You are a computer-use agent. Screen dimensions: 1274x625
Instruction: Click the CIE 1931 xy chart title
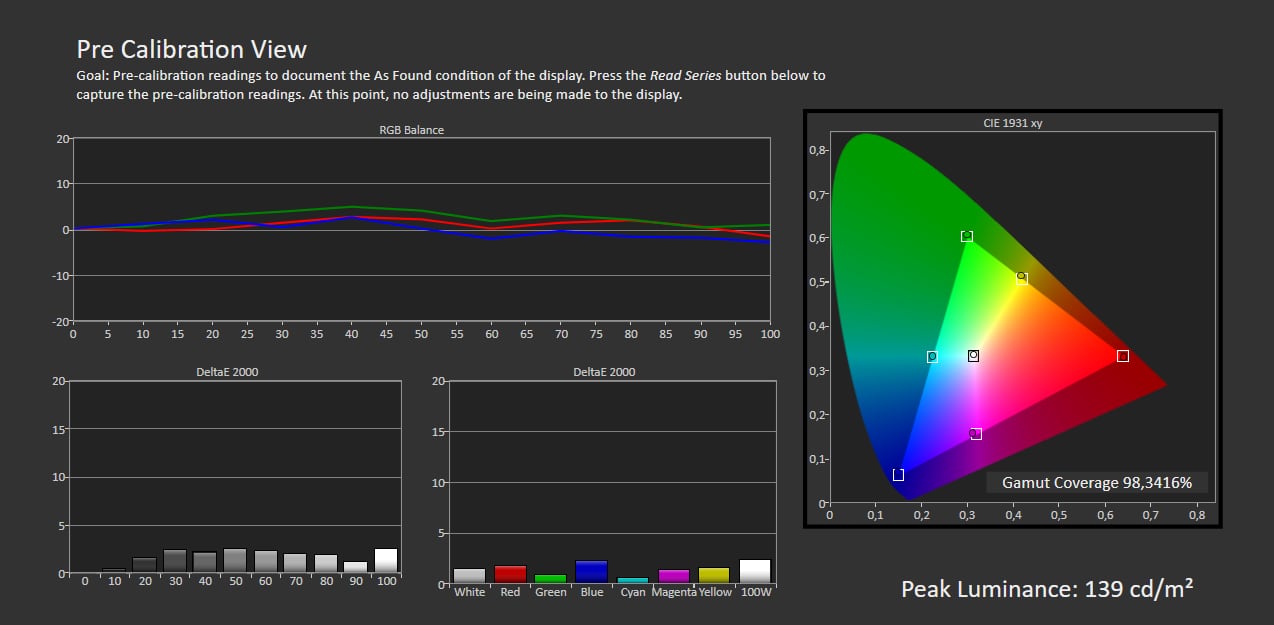(1012, 123)
